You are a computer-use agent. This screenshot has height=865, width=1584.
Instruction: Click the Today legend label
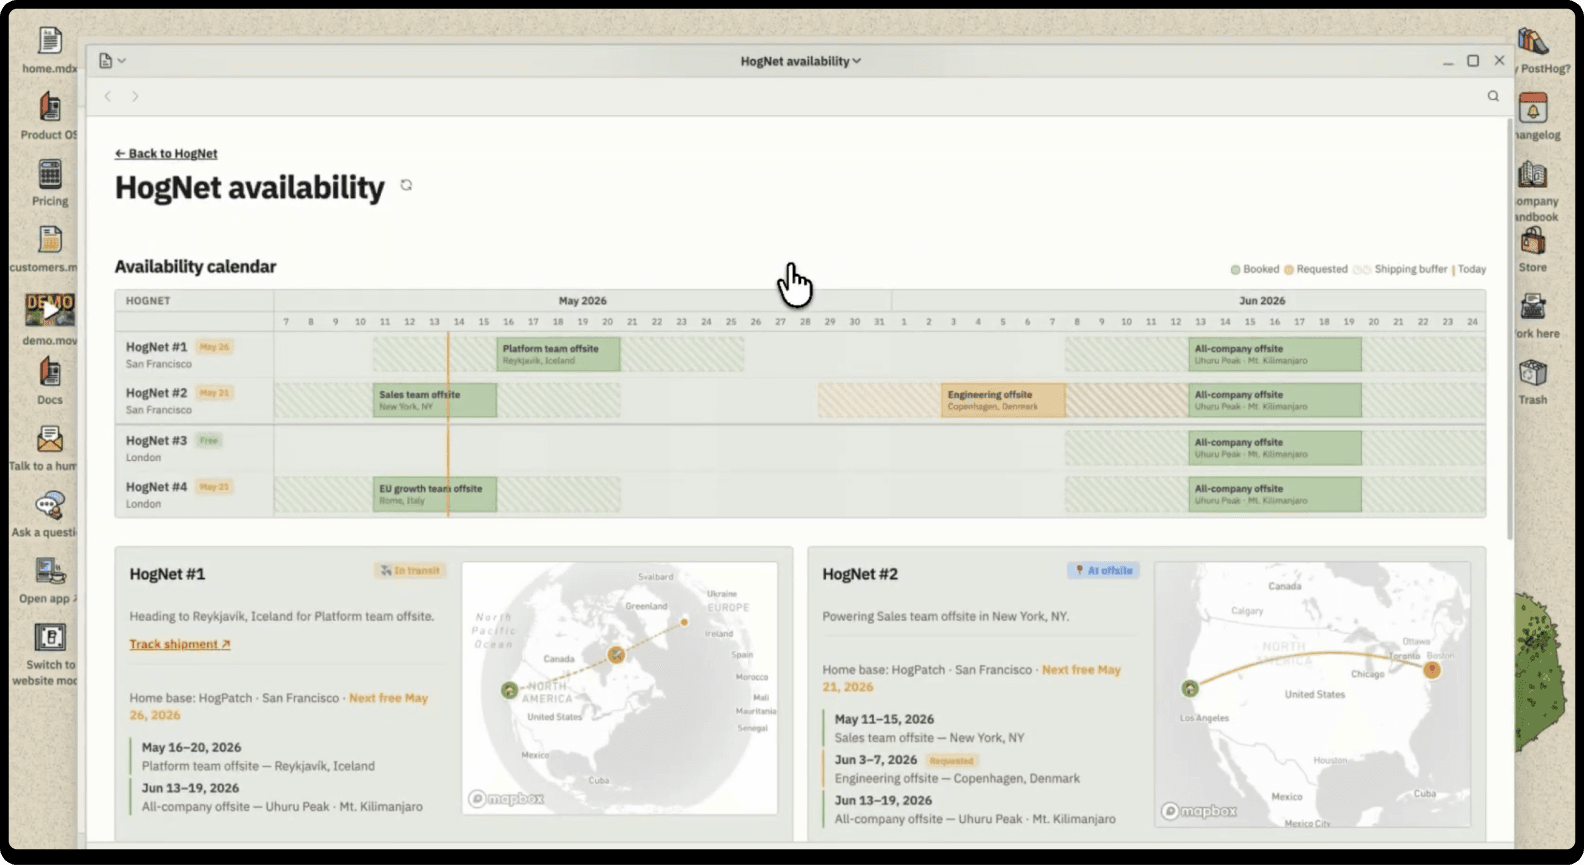click(x=1471, y=269)
